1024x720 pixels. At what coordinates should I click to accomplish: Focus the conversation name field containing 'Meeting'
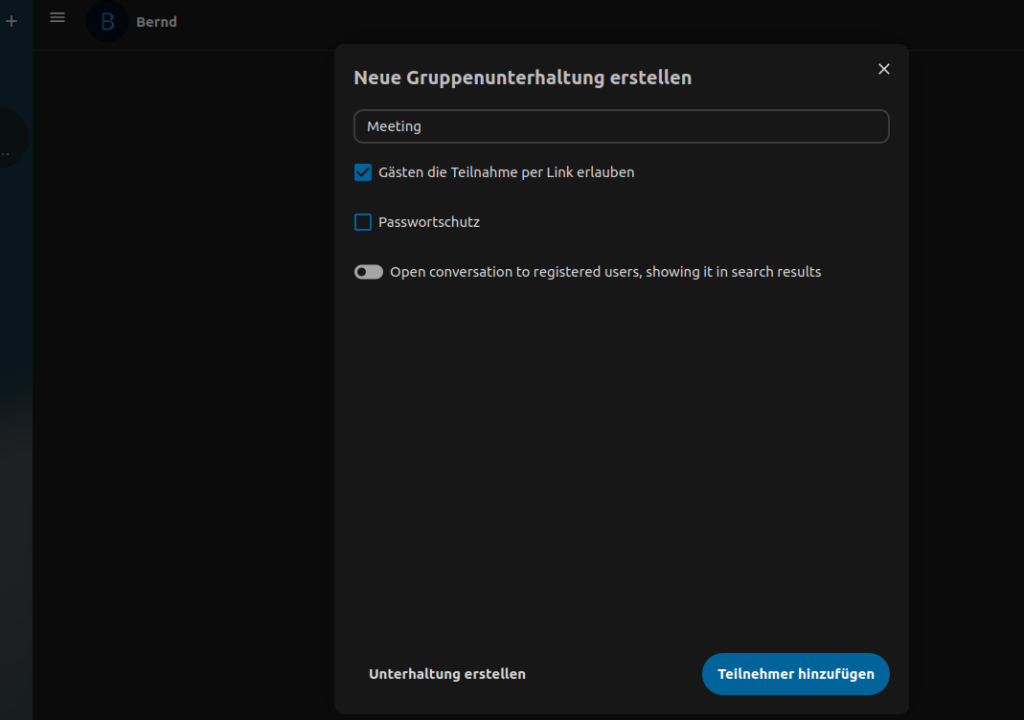tap(621, 127)
